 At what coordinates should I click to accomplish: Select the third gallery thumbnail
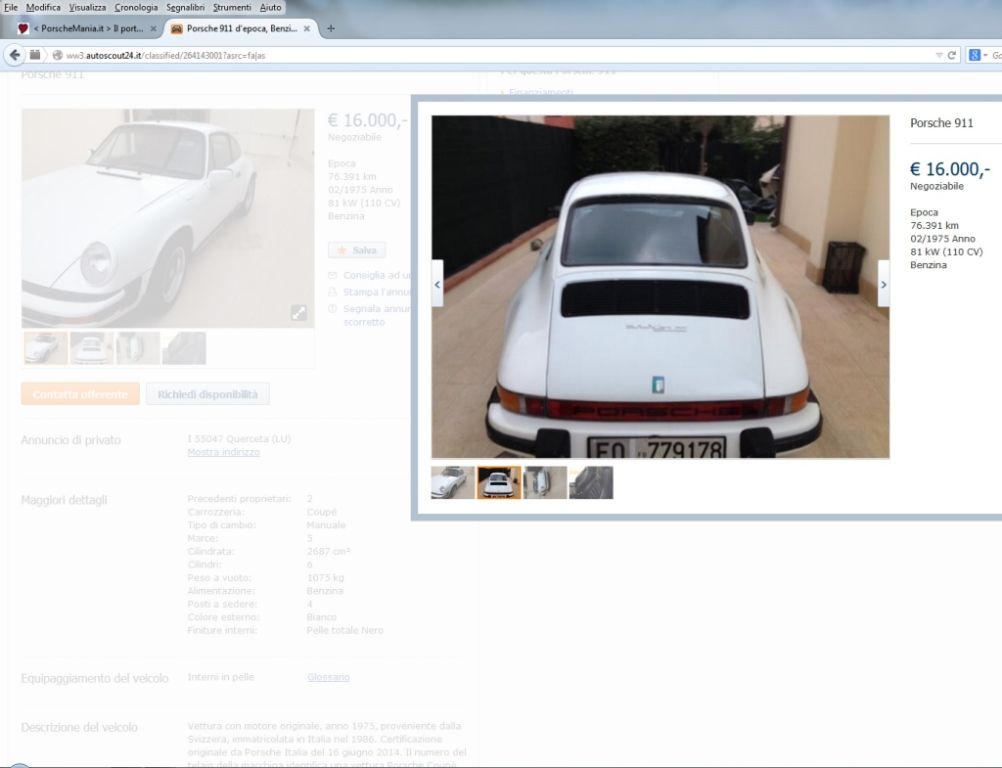pyautogui.click(x=545, y=482)
